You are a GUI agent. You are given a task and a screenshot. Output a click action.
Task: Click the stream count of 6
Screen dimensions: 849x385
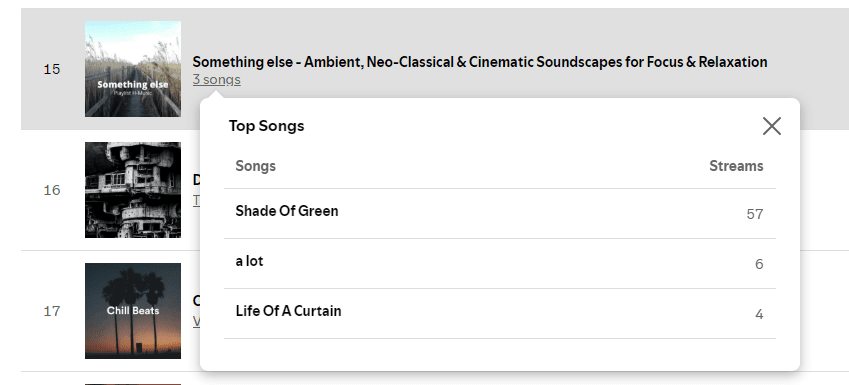click(x=759, y=264)
